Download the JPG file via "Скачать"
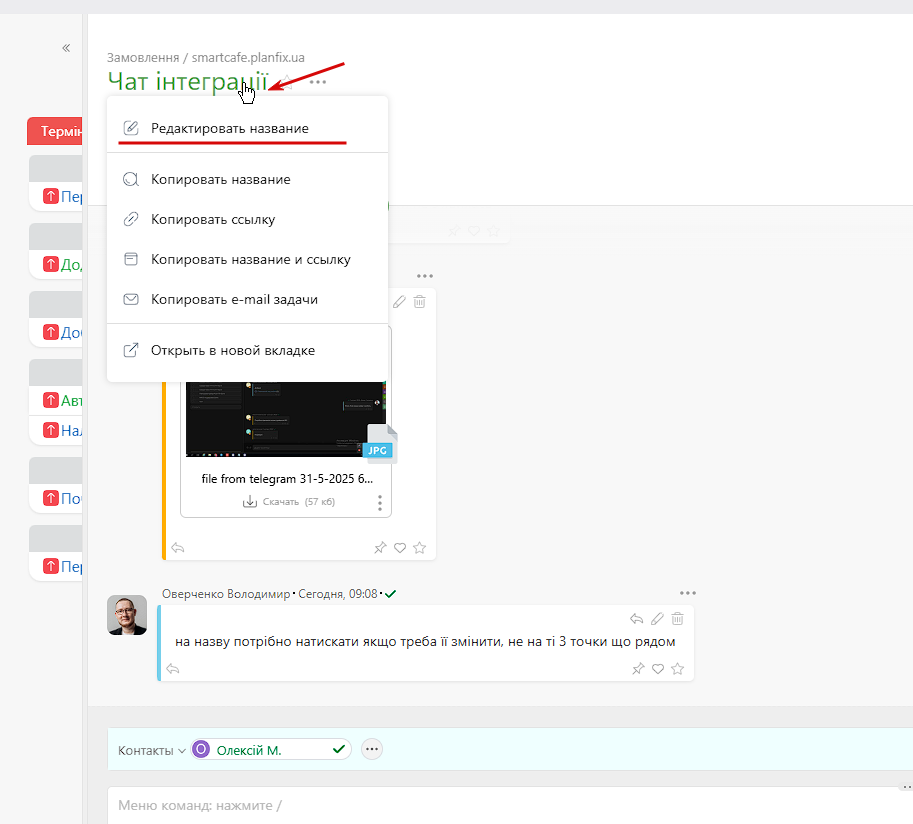This screenshot has height=824, width=913. pos(289,501)
